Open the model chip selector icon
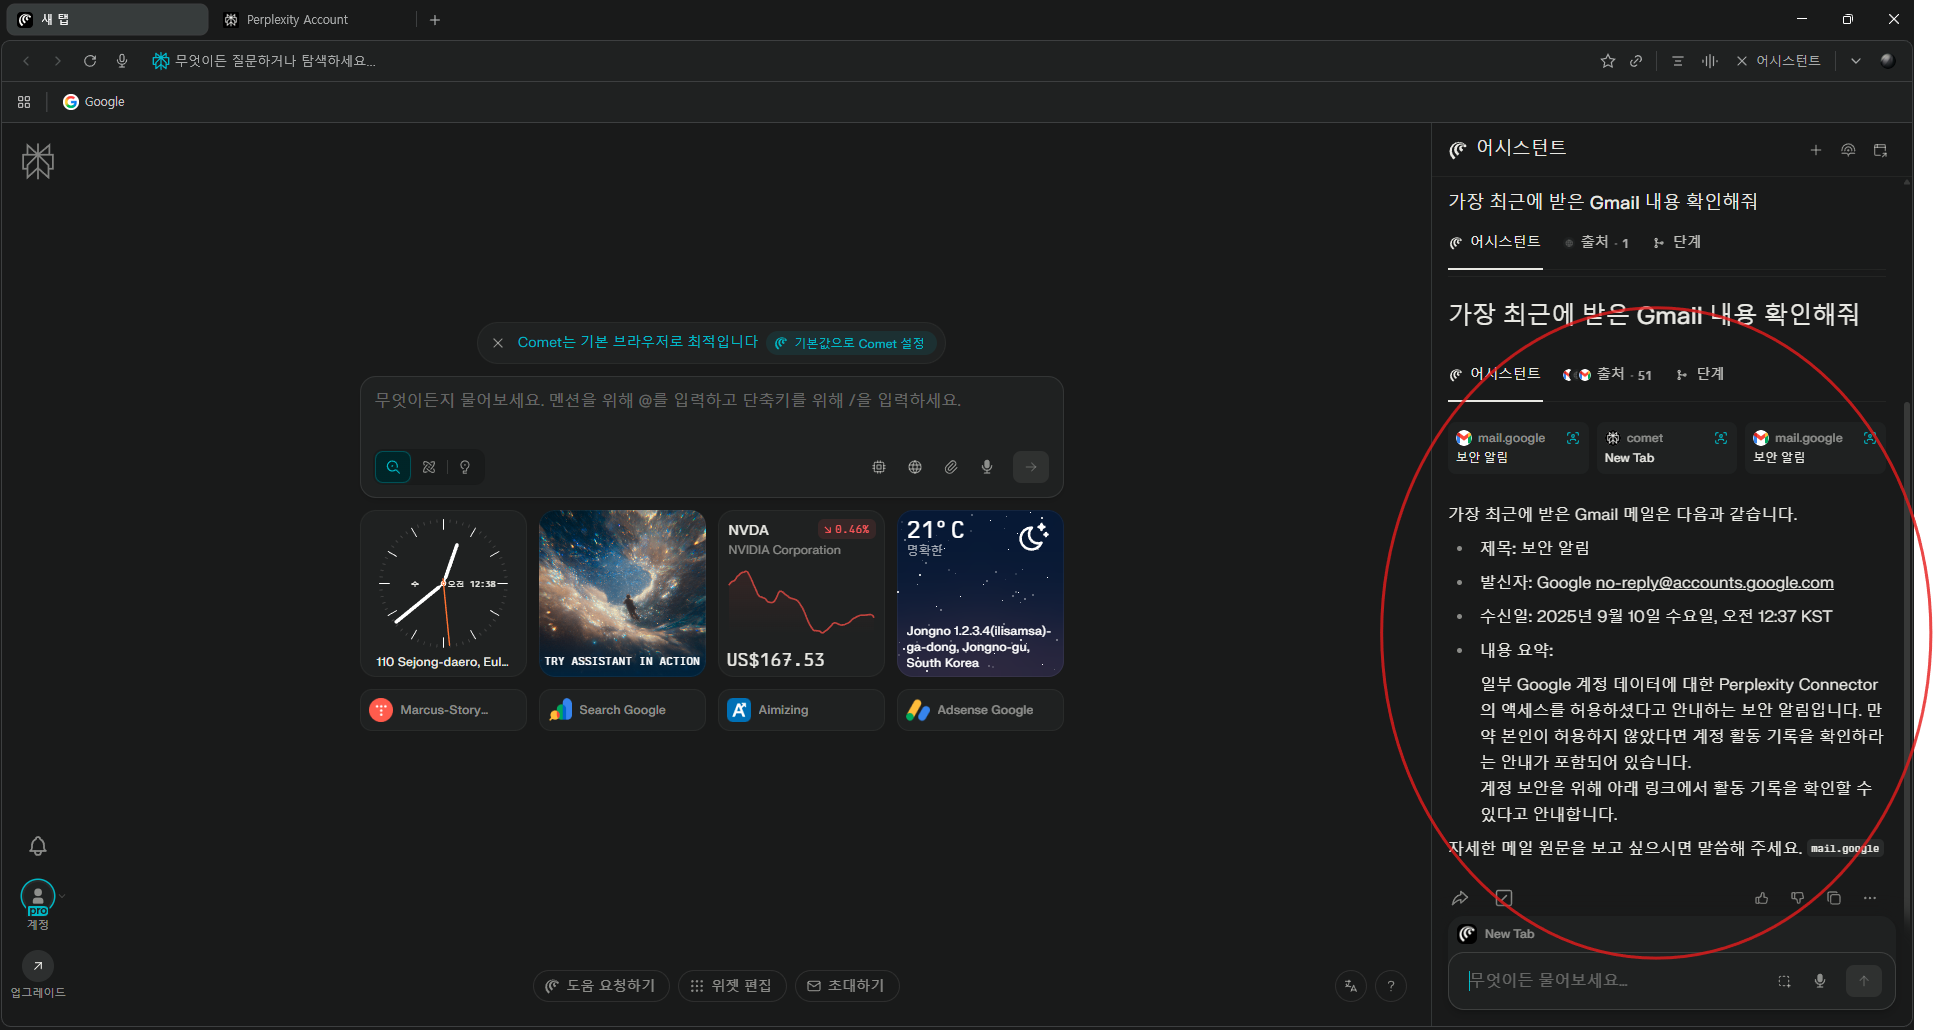 pos(879,467)
